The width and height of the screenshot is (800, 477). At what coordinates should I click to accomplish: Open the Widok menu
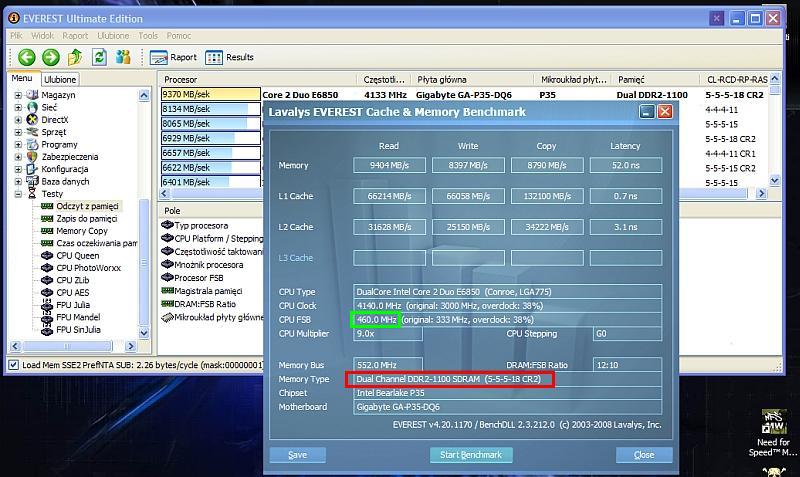pos(42,36)
